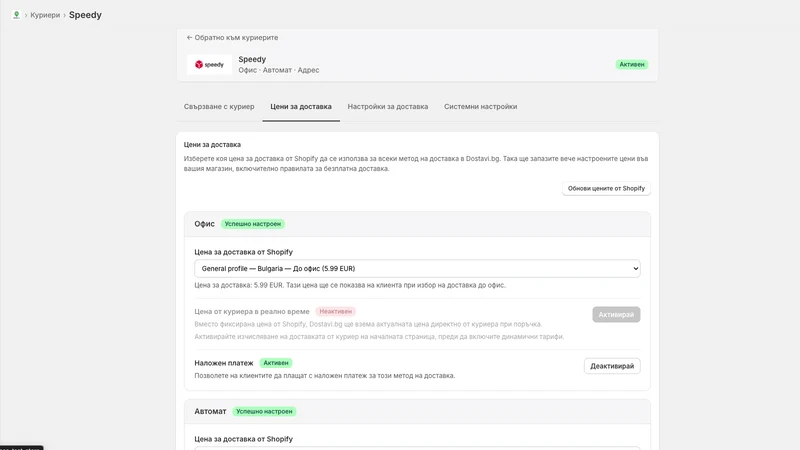
Task: Click the Офис section header
Action: coord(417,224)
